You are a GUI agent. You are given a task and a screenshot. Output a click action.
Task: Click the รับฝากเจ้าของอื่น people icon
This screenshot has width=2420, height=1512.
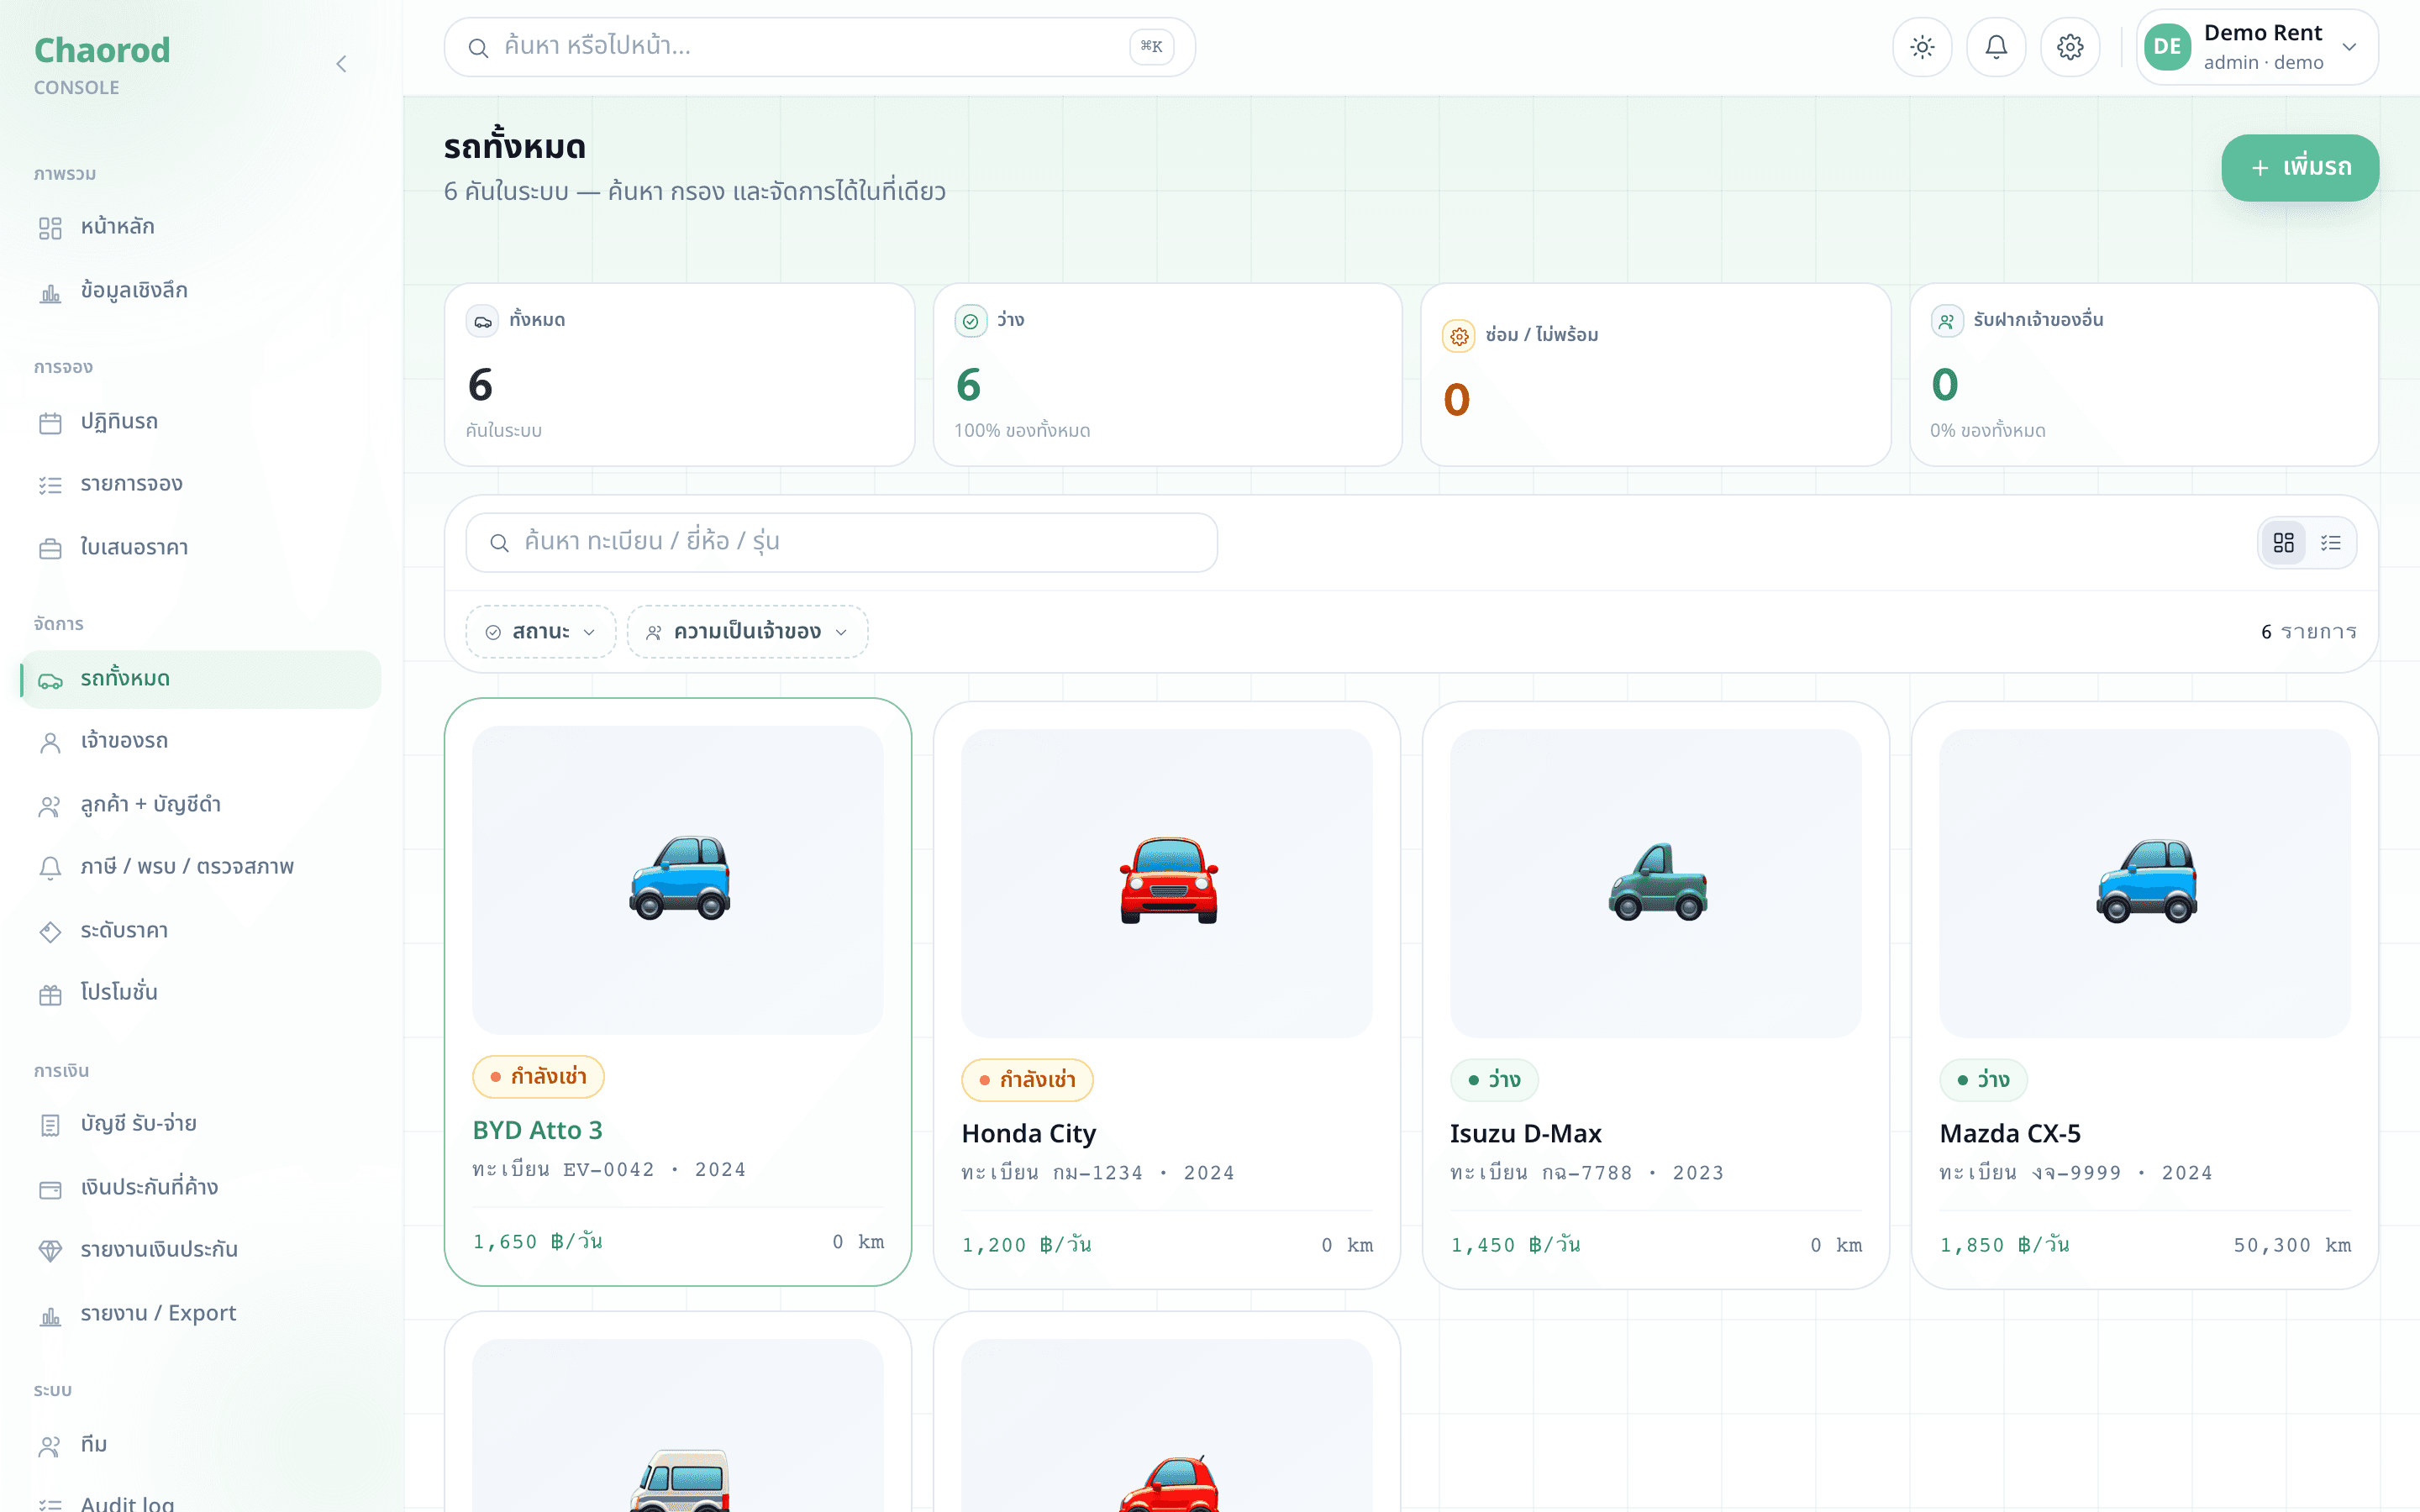[x=1946, y=321]
